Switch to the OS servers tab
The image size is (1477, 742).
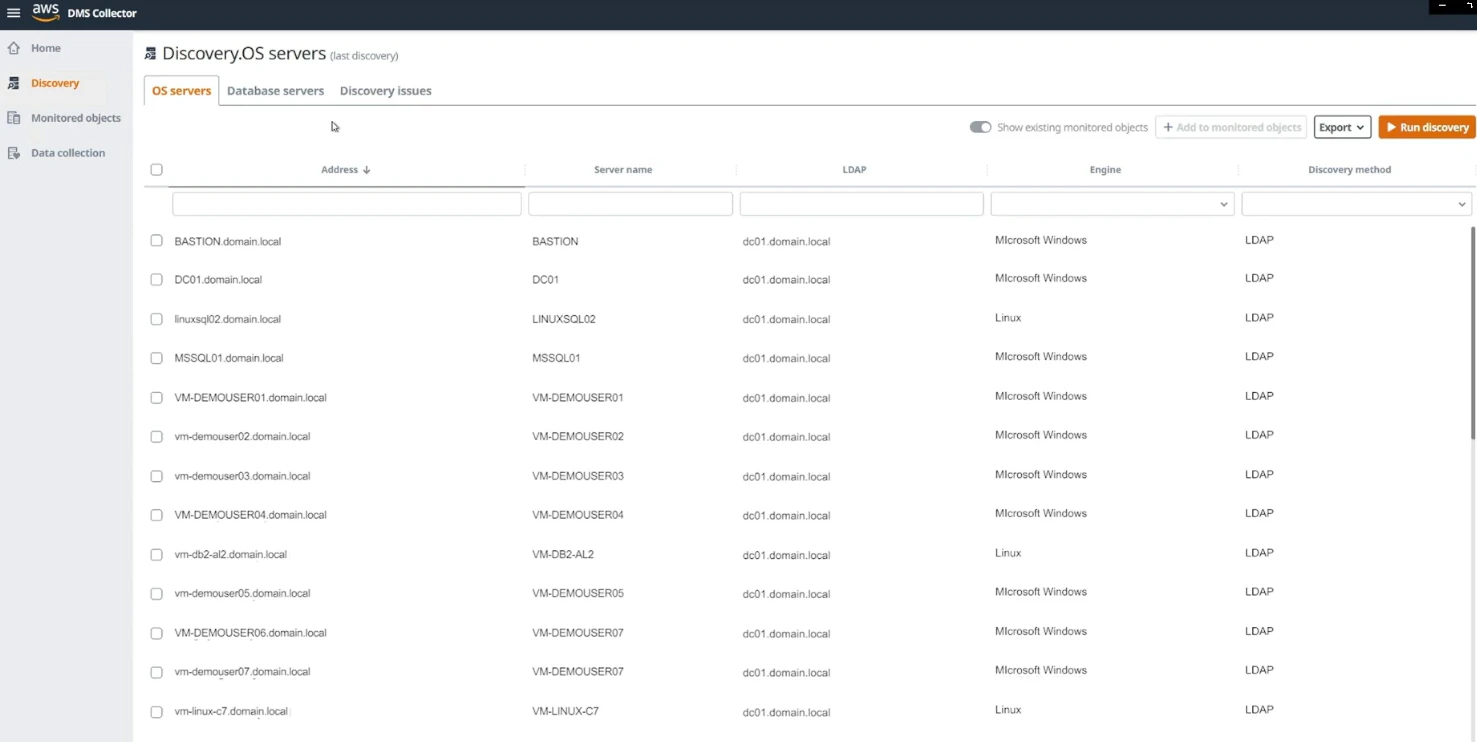point(181,90)
